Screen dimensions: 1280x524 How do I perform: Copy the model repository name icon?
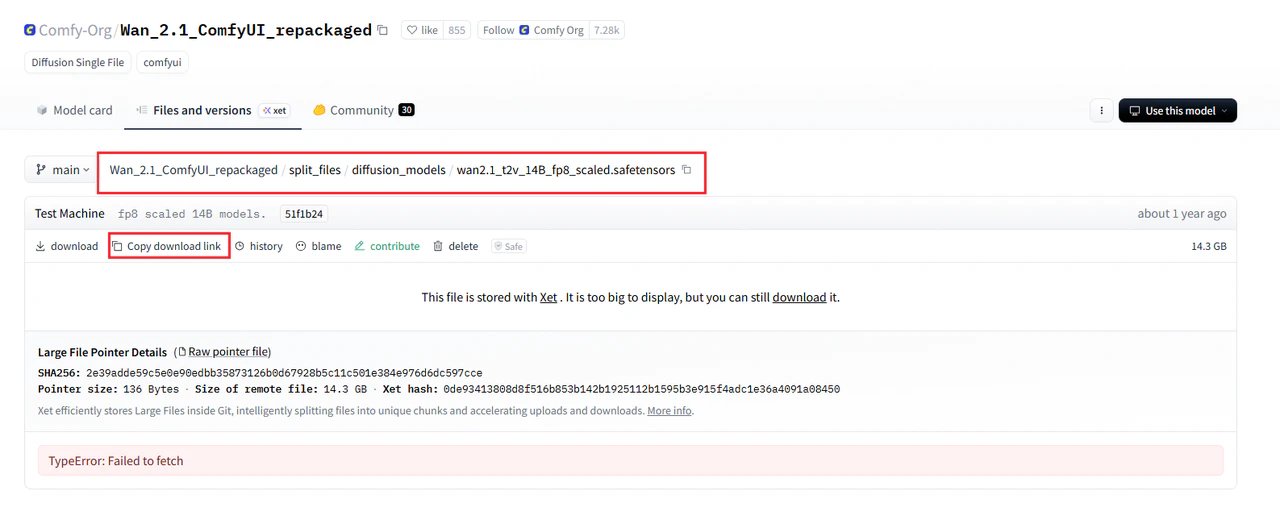coord(382,31)
